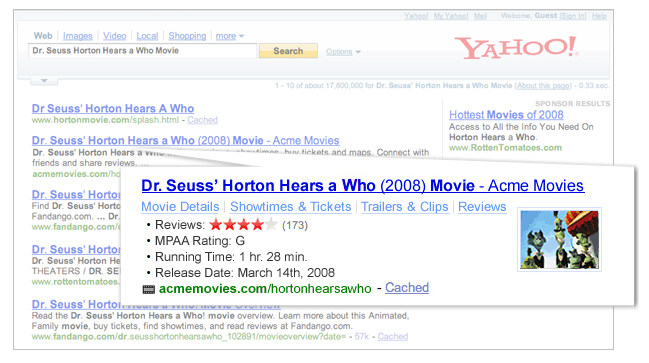Expand the tab arrow below search box

44,81
